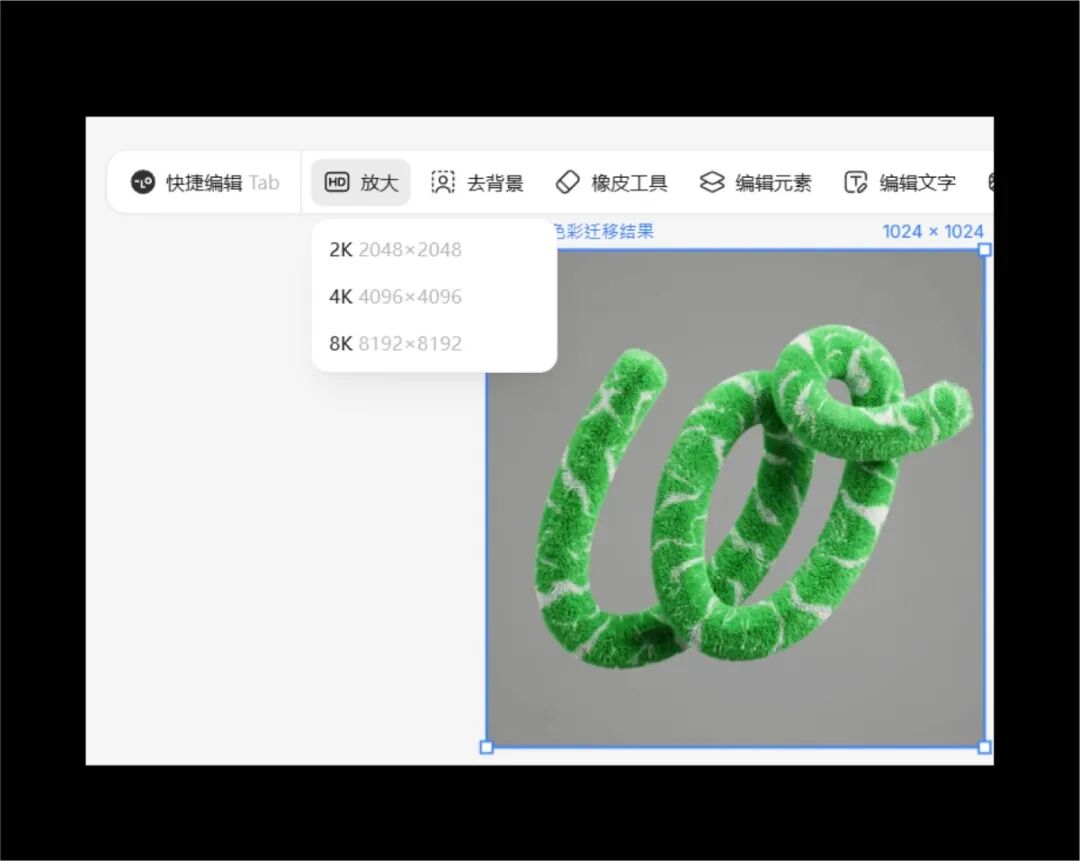
Task: Click the bottom-left resize handle of image
Action: (487, 747)
